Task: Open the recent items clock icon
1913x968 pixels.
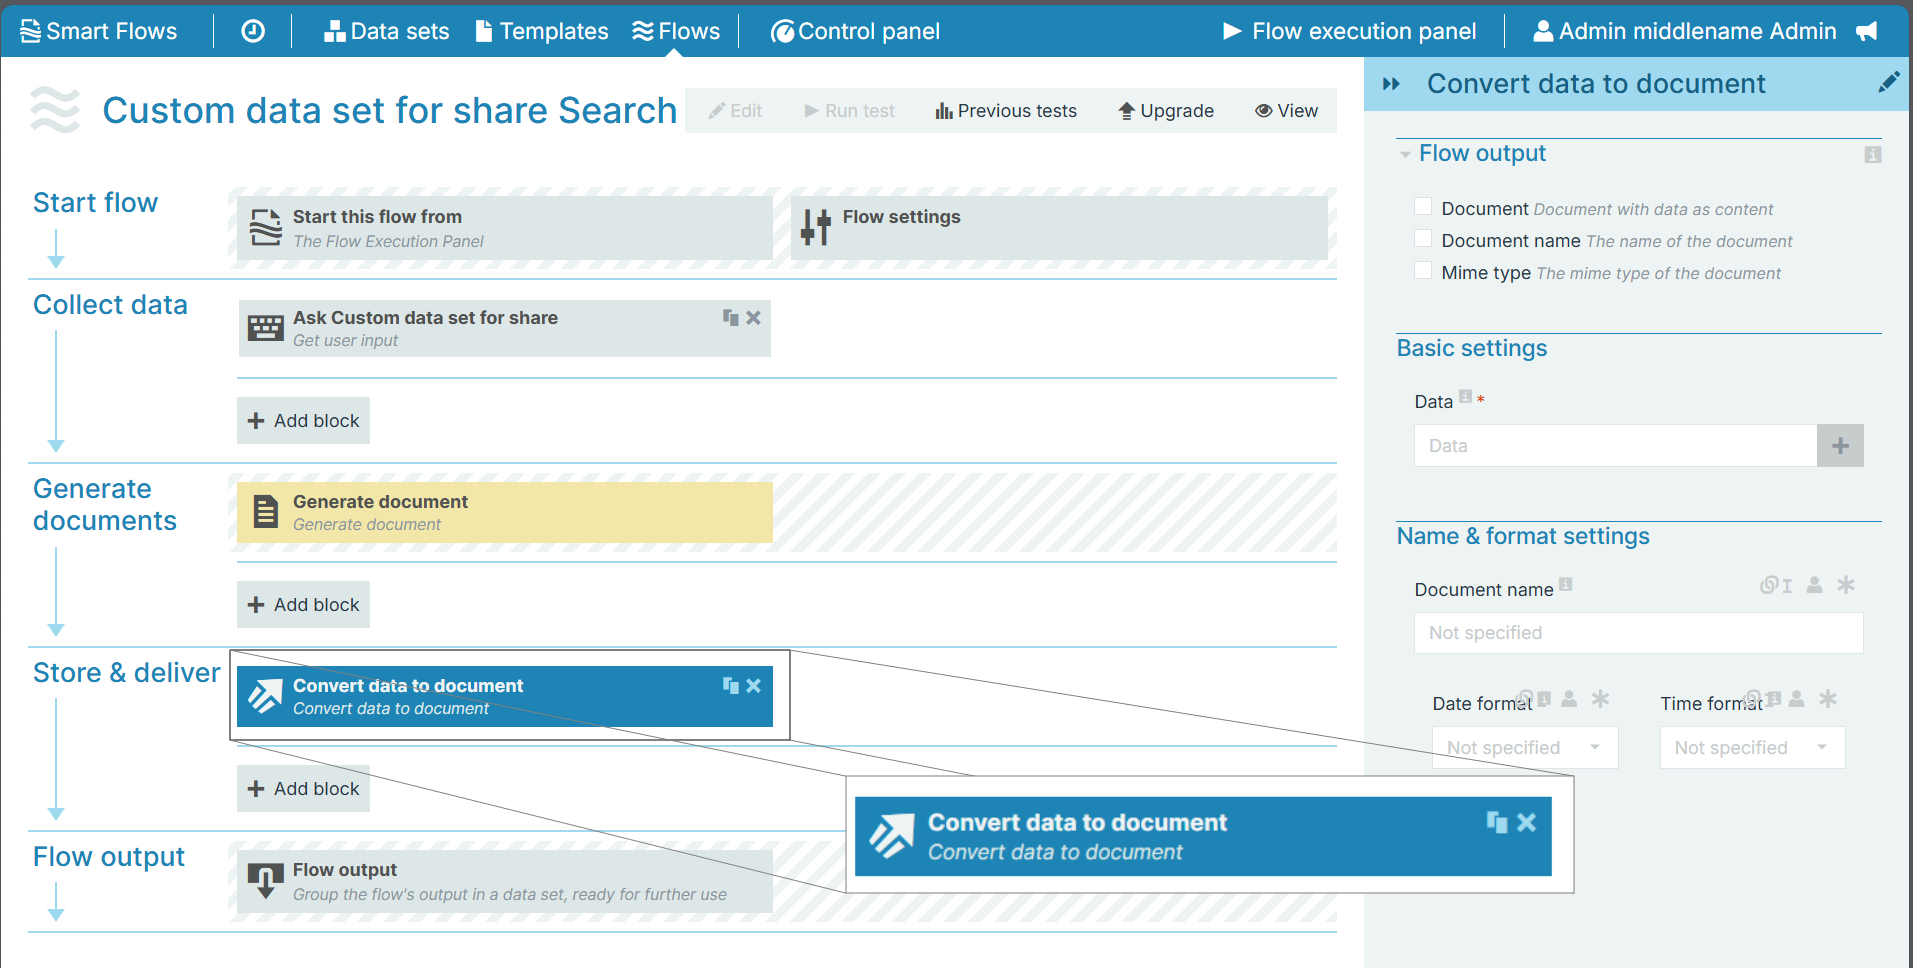Action: click(x=253, y=31)
